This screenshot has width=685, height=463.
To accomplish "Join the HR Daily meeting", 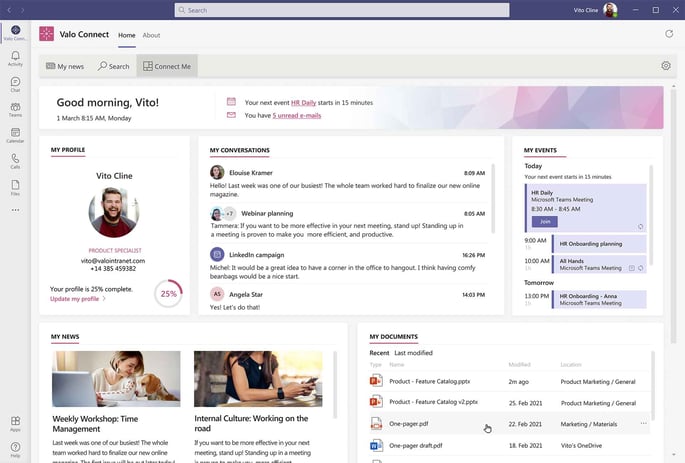I will coord(544,221).
